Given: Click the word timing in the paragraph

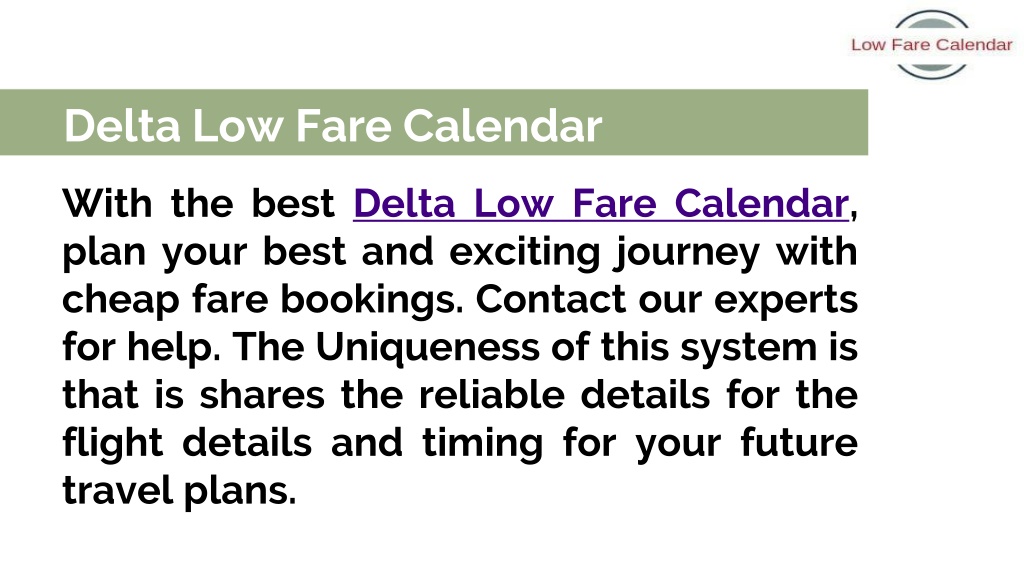Looking at the screenshot, I should [483, 444].
